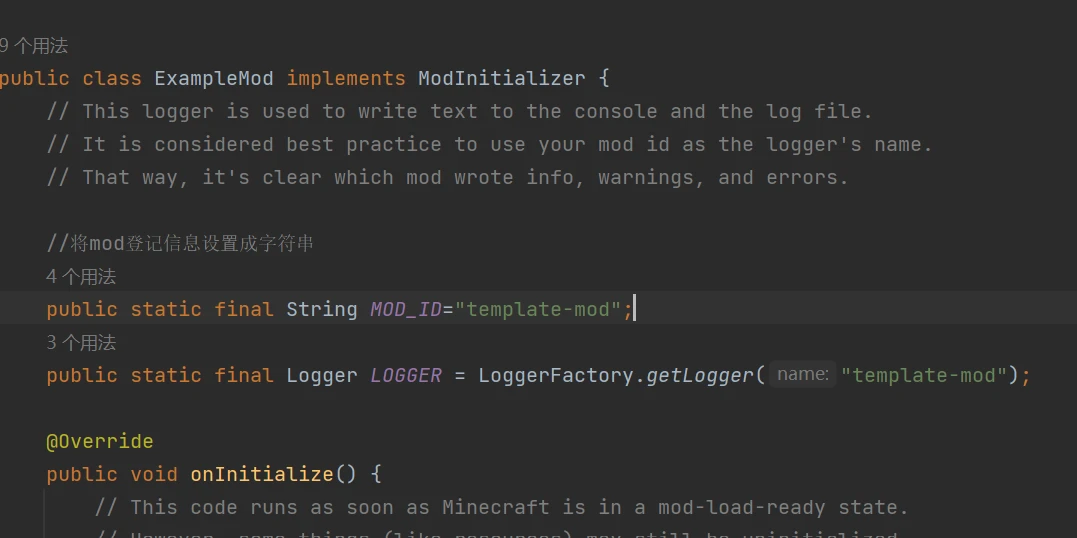1077x538 pixels.
Task: Click the Logger type in the LOGGER declaration
Action: click(322, 376)
